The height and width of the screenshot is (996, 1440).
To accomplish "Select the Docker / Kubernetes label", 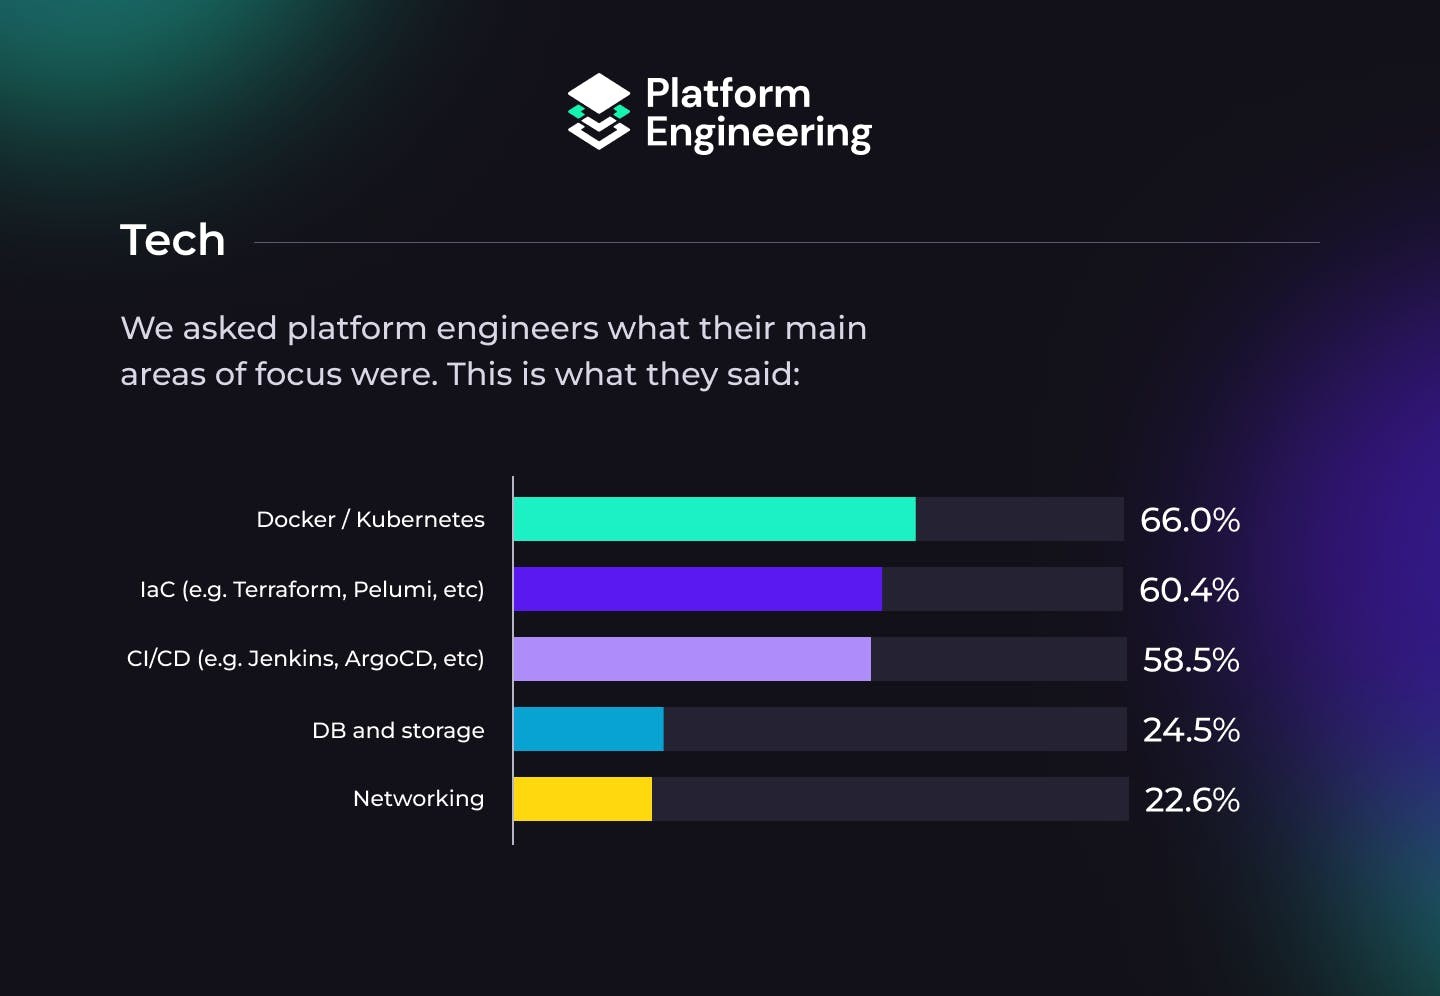I will (x=370, y=519).
